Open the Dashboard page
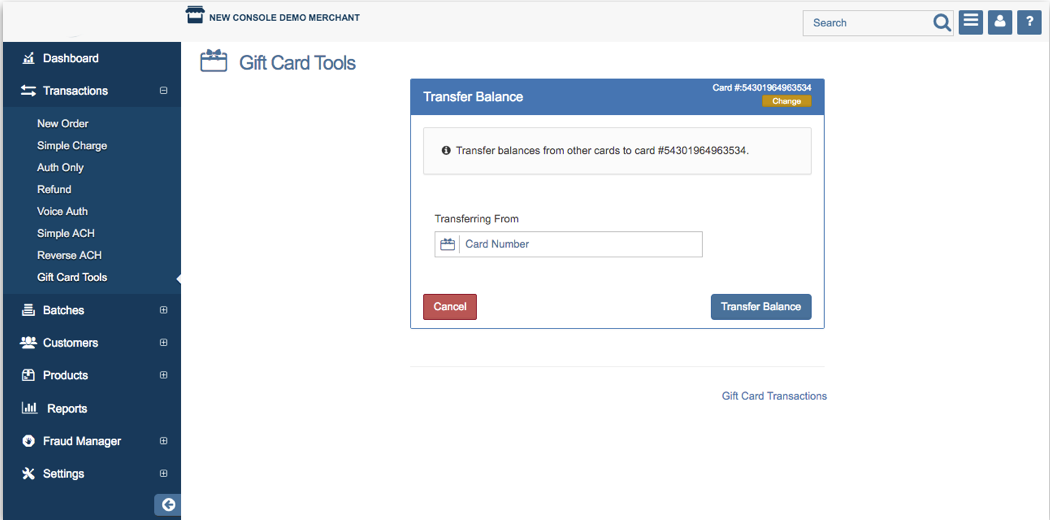Image resolution: width=1050 pixels, height=520 pixels. (70, 58)
